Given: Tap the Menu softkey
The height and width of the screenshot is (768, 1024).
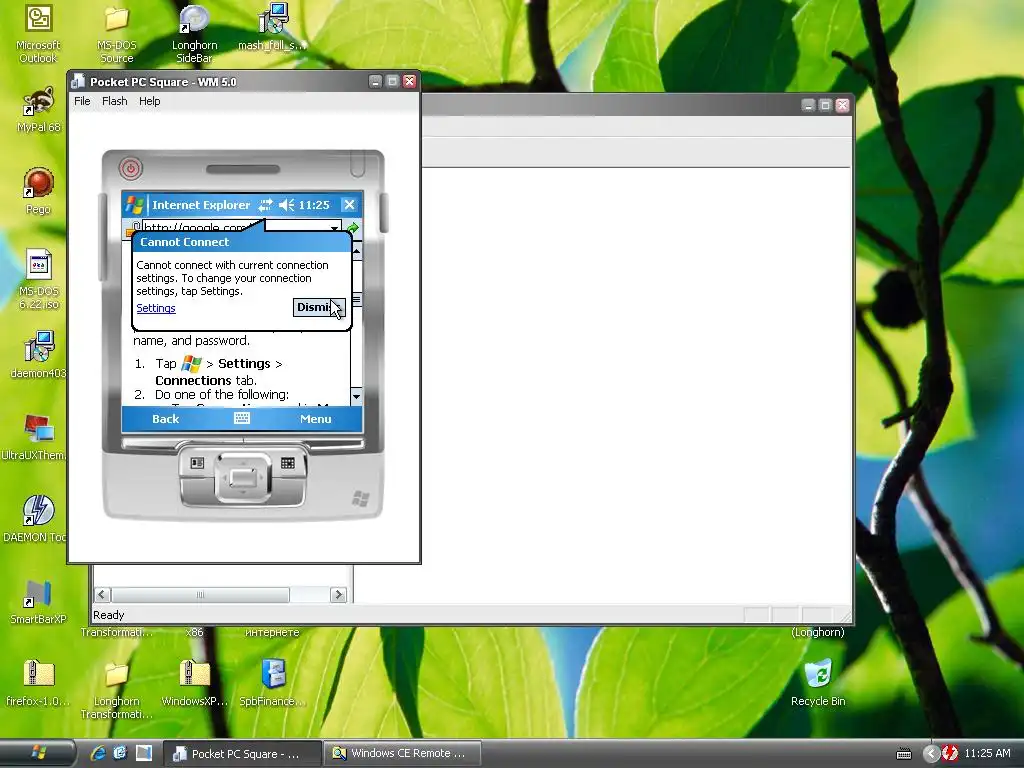Looking at the screenshot, I should (315, 419).
